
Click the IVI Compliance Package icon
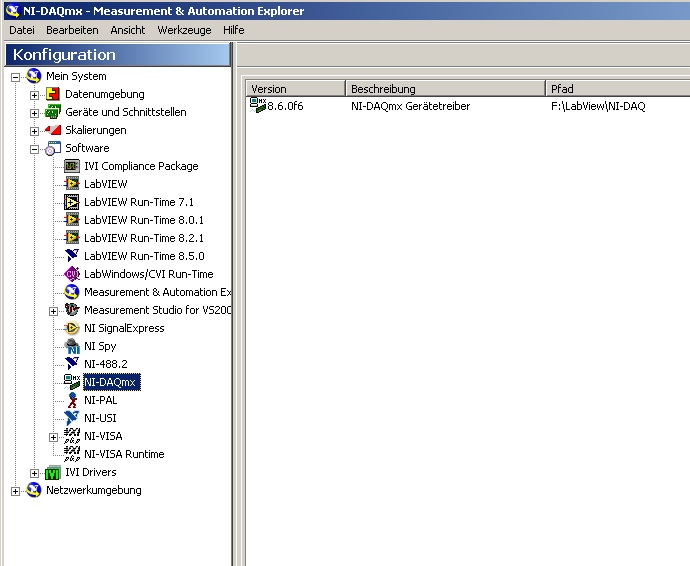[72, 166]
